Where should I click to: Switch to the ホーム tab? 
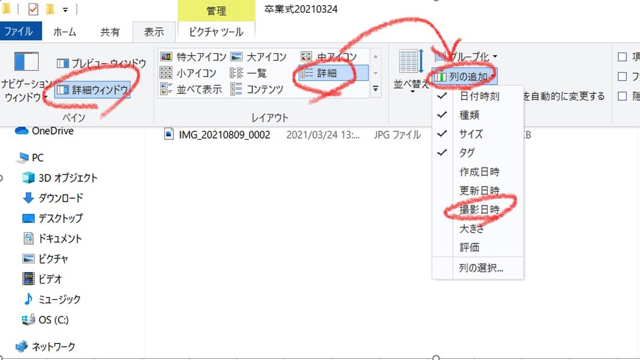pos(64,32)
